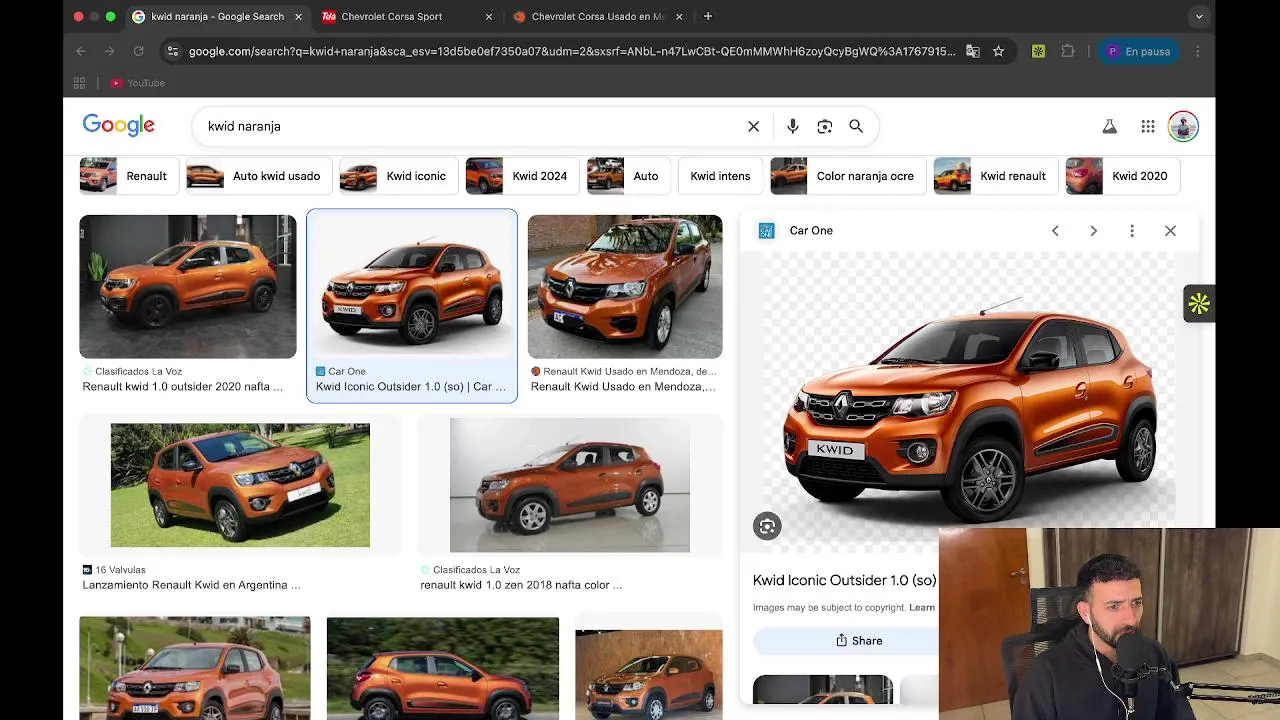Open the green extension icon in toolbar
This screenshot has height=720, width=1280.
[1038, 51]
